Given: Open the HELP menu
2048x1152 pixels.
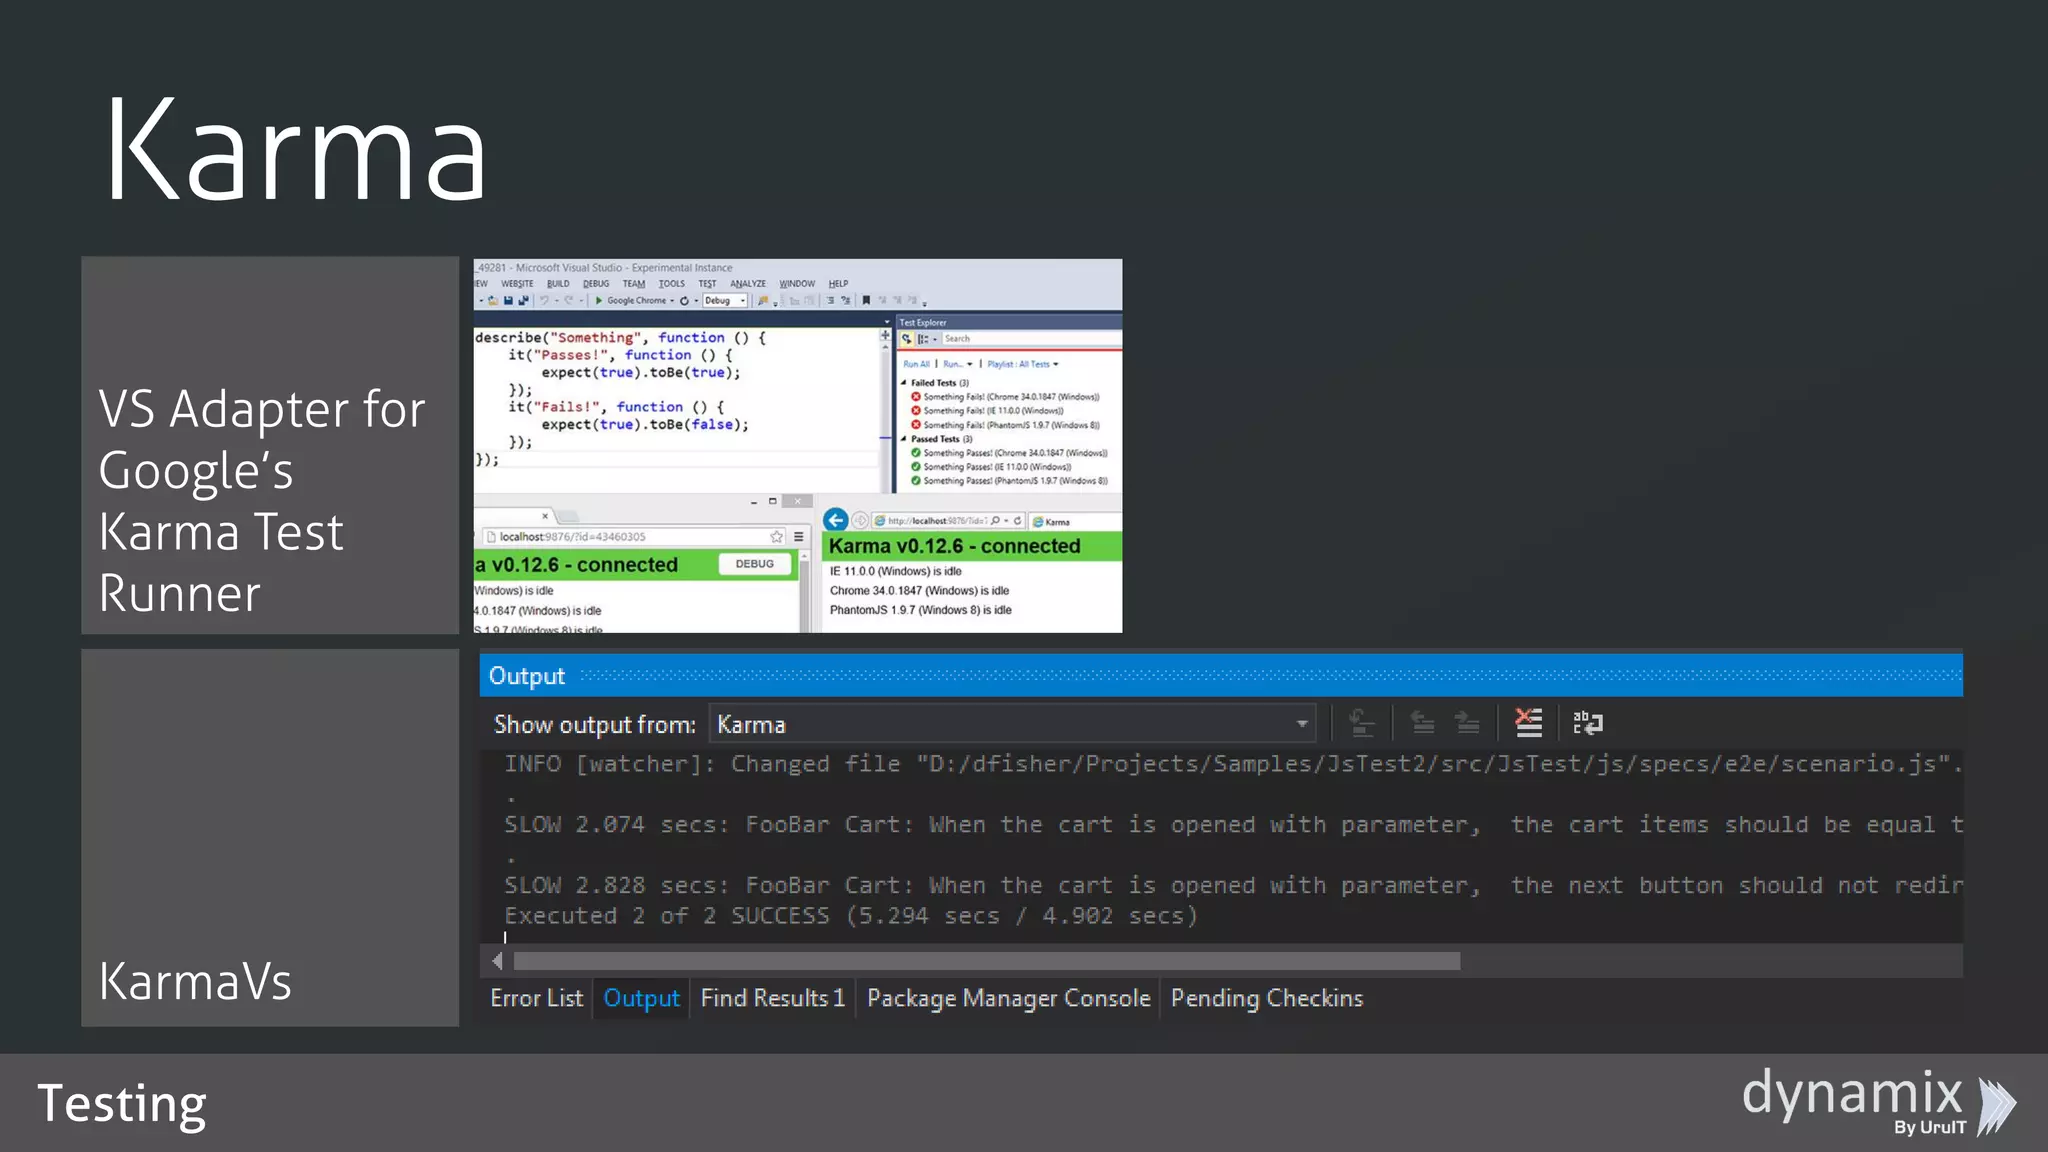Looking at the screenshot, I should coord(838,284).
